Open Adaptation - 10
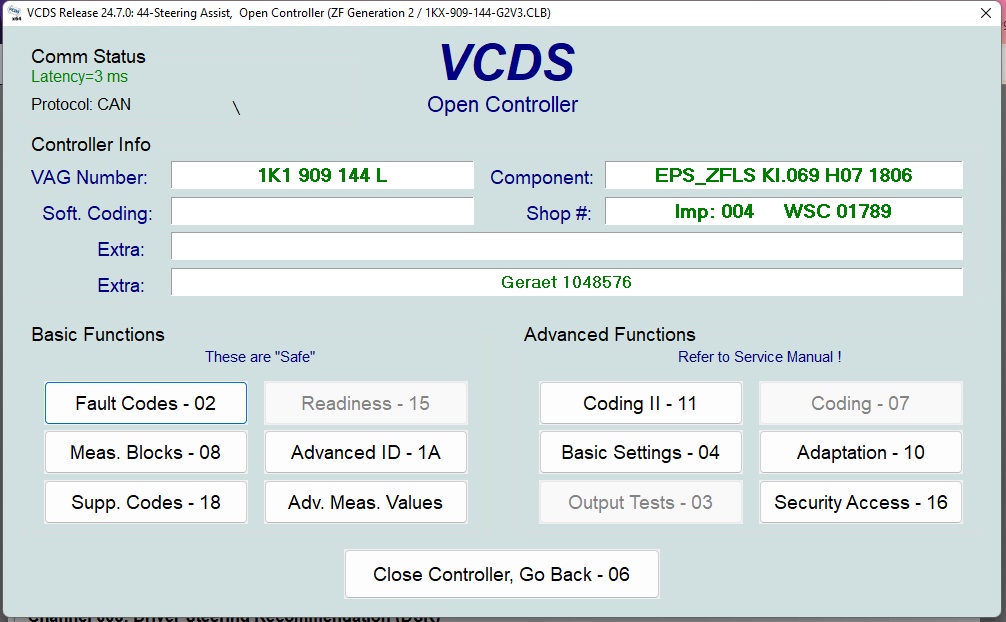 point(860,453)
